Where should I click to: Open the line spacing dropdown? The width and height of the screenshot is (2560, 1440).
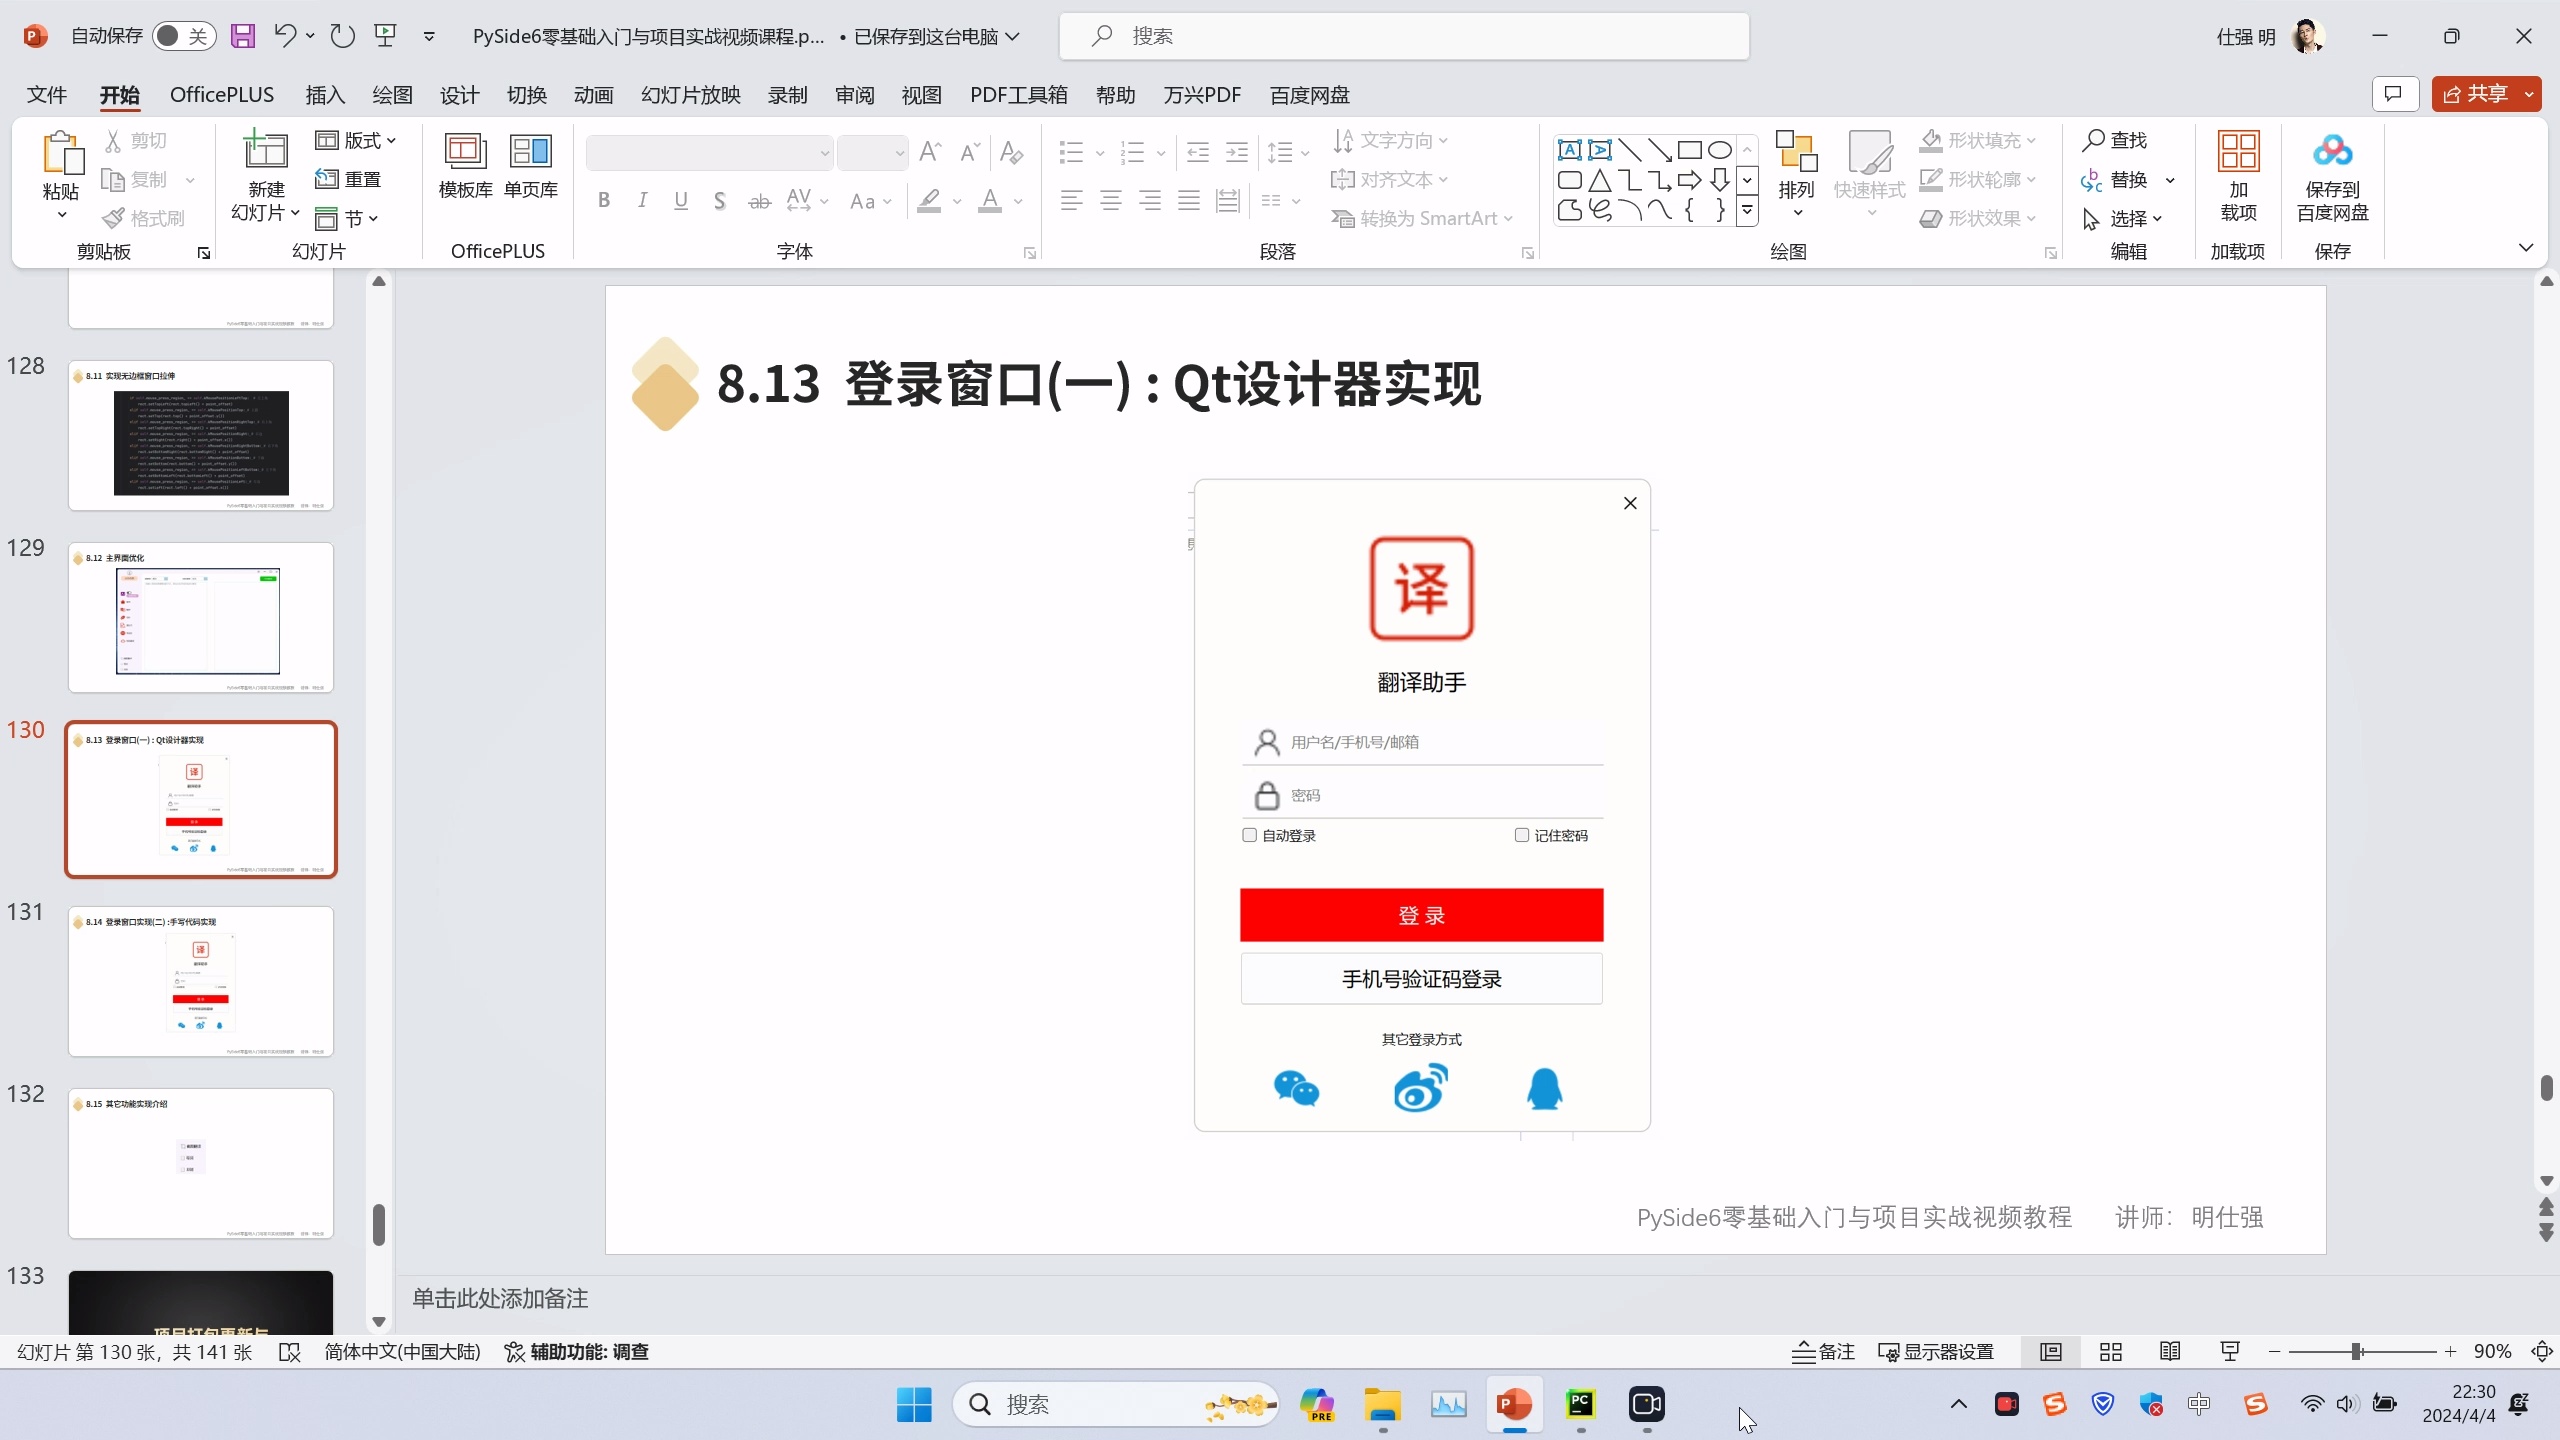coord(1288,152)
